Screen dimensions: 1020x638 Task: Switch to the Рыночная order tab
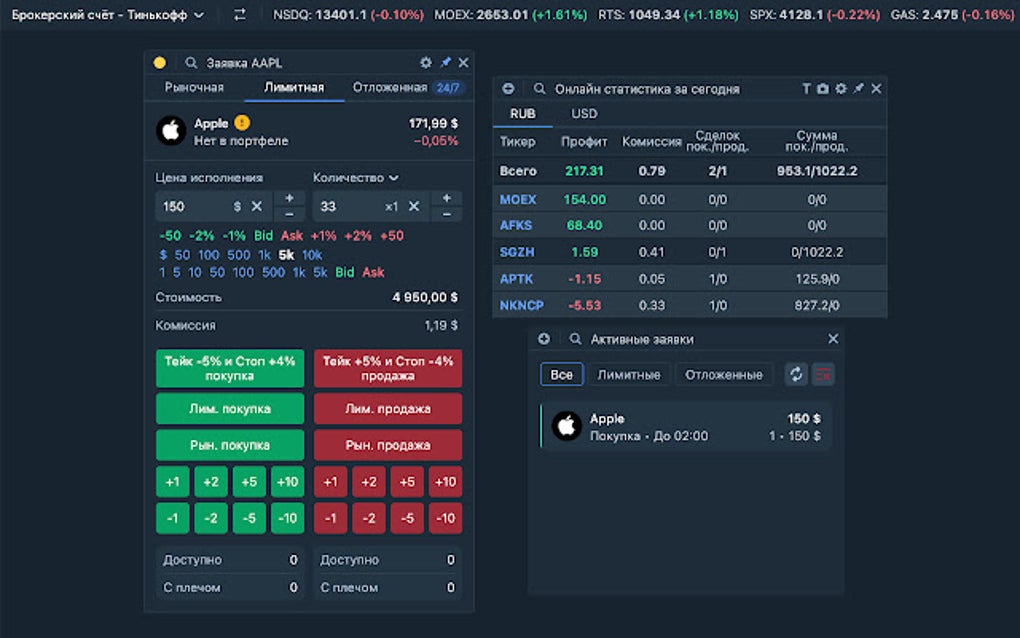pyautogui.click(x=197, y=87)
